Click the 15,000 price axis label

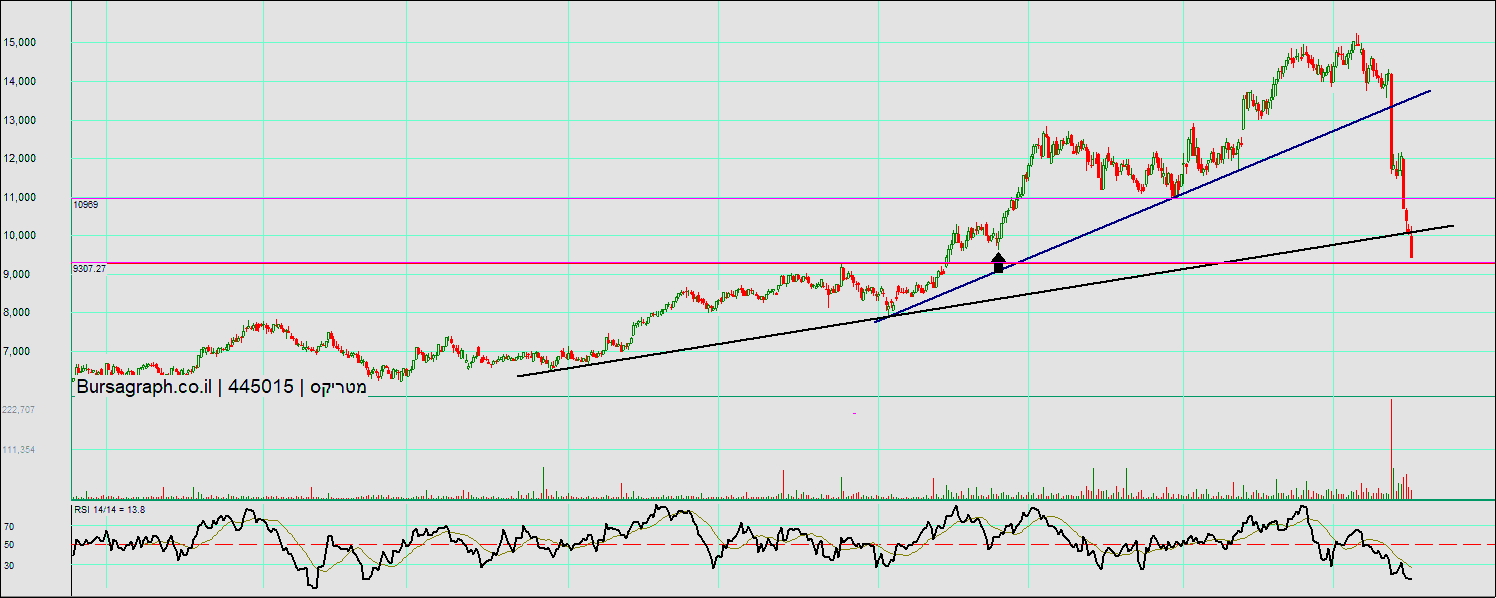tap(48, 43)
